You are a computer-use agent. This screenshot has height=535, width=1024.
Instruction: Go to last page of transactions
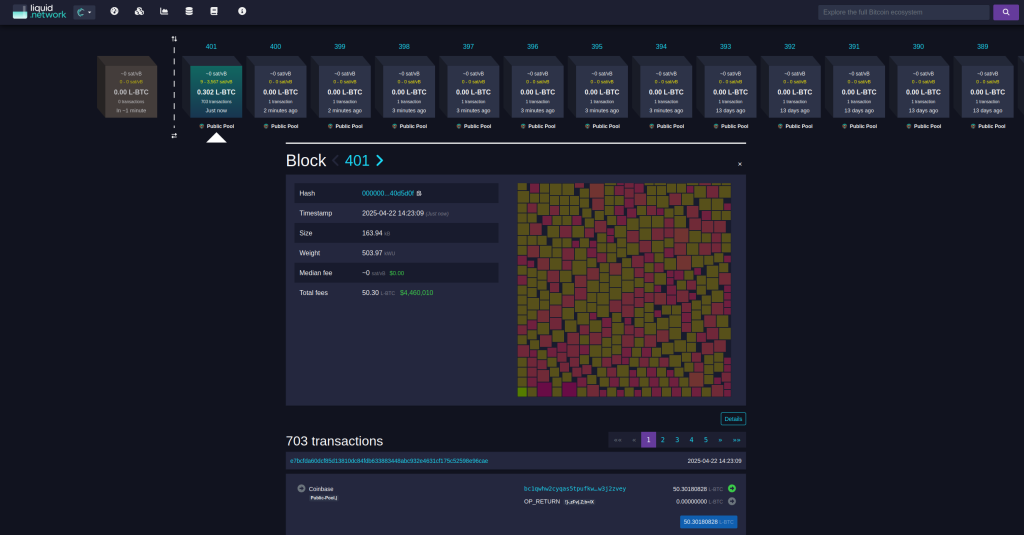tap(737, 440)
